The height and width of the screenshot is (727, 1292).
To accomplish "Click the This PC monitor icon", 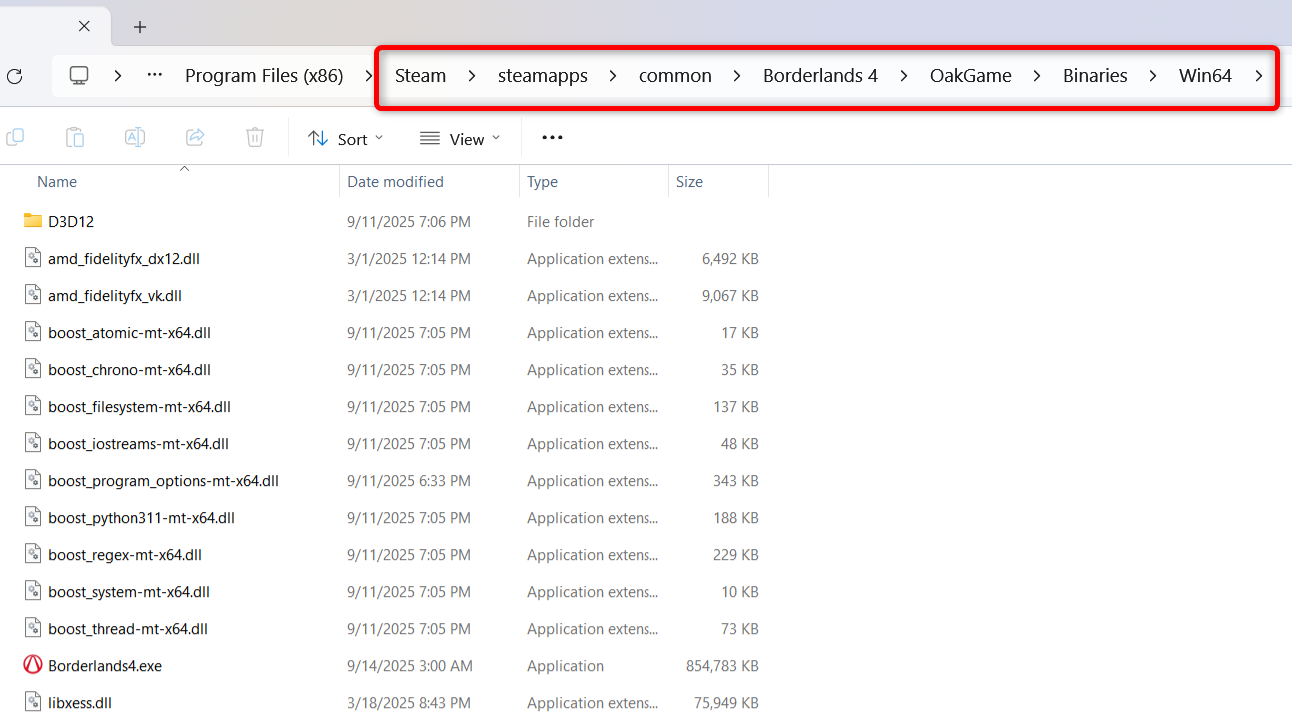I will pos(79,76).
